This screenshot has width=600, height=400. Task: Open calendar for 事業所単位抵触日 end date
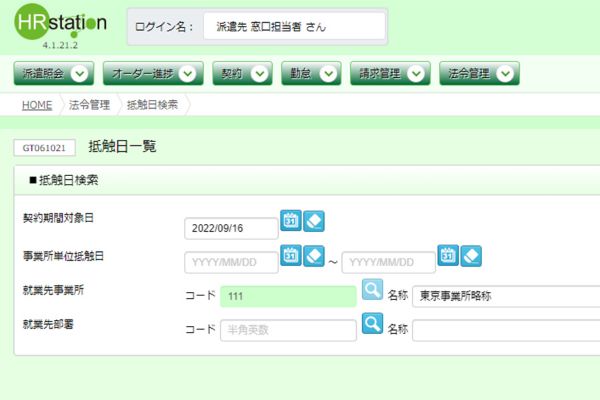click(448, 256)
